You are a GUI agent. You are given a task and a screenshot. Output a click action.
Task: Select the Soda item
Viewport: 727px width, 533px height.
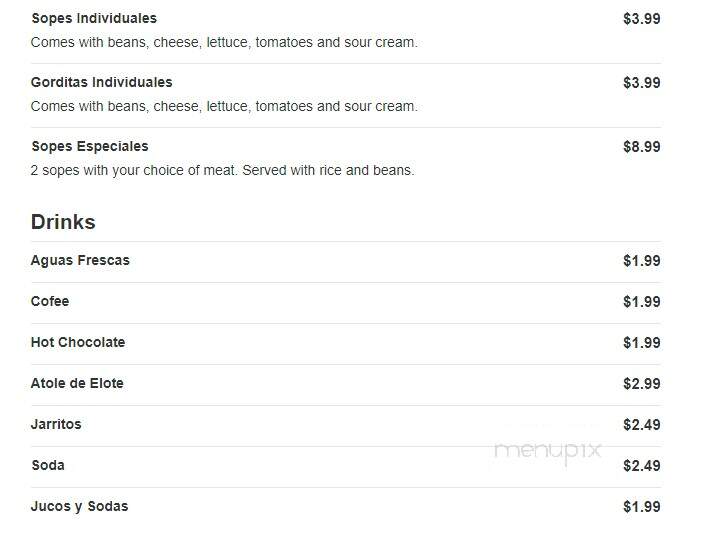(48, 465)
